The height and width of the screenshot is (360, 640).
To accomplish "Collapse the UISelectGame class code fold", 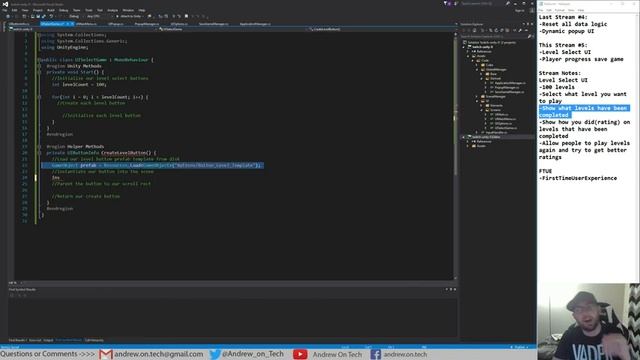I will click(39, 60).
